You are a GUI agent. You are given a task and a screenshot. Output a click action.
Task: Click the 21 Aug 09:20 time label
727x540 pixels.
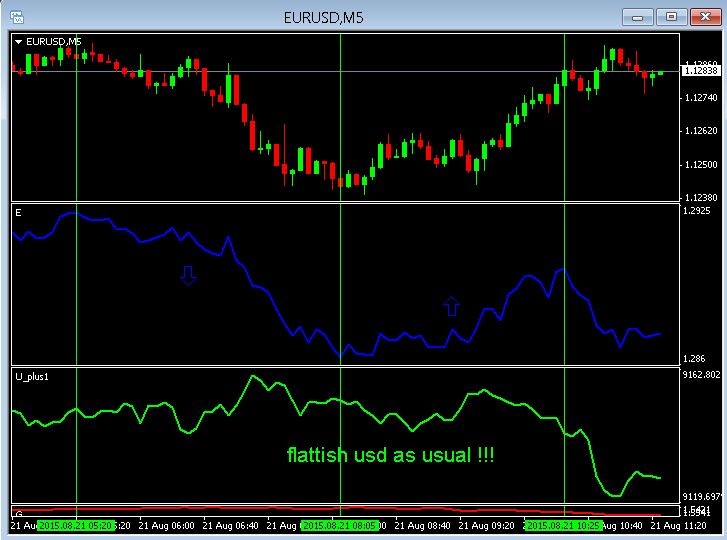(486, 526)
